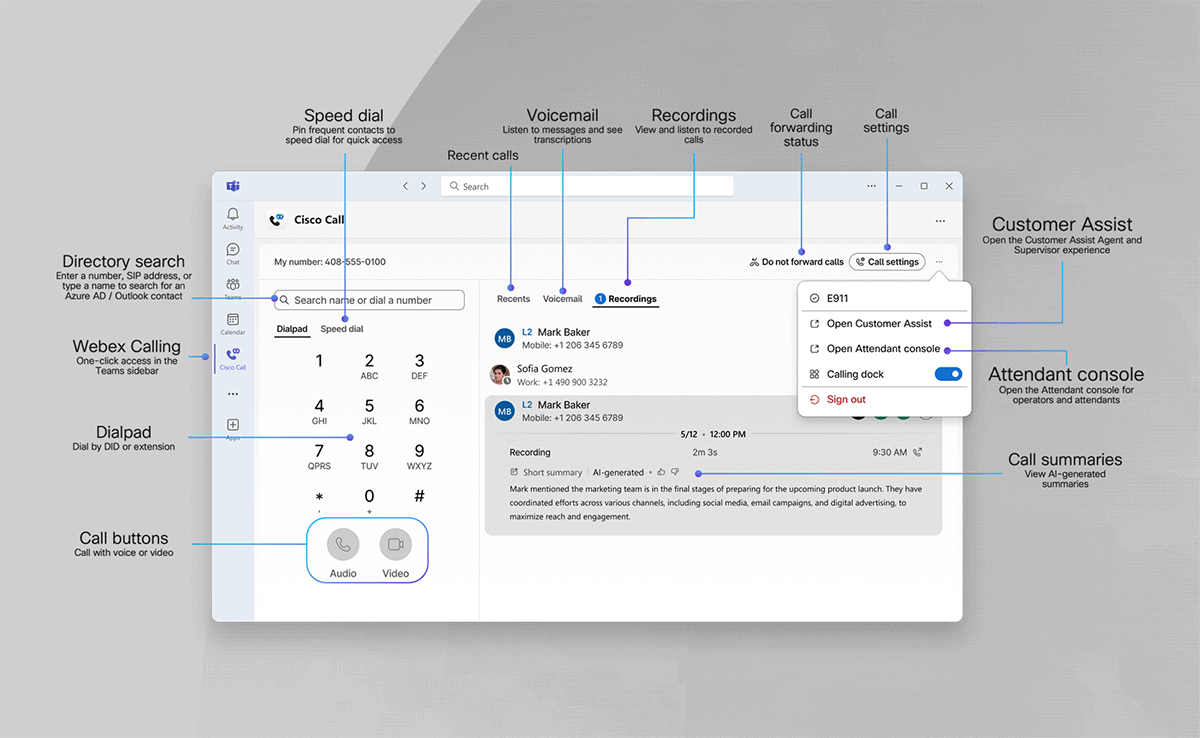The height and width of the screenshot is (738, 1200).
Task: Open the Activity bell in sidebar
Action: click(x=233, y=215)
